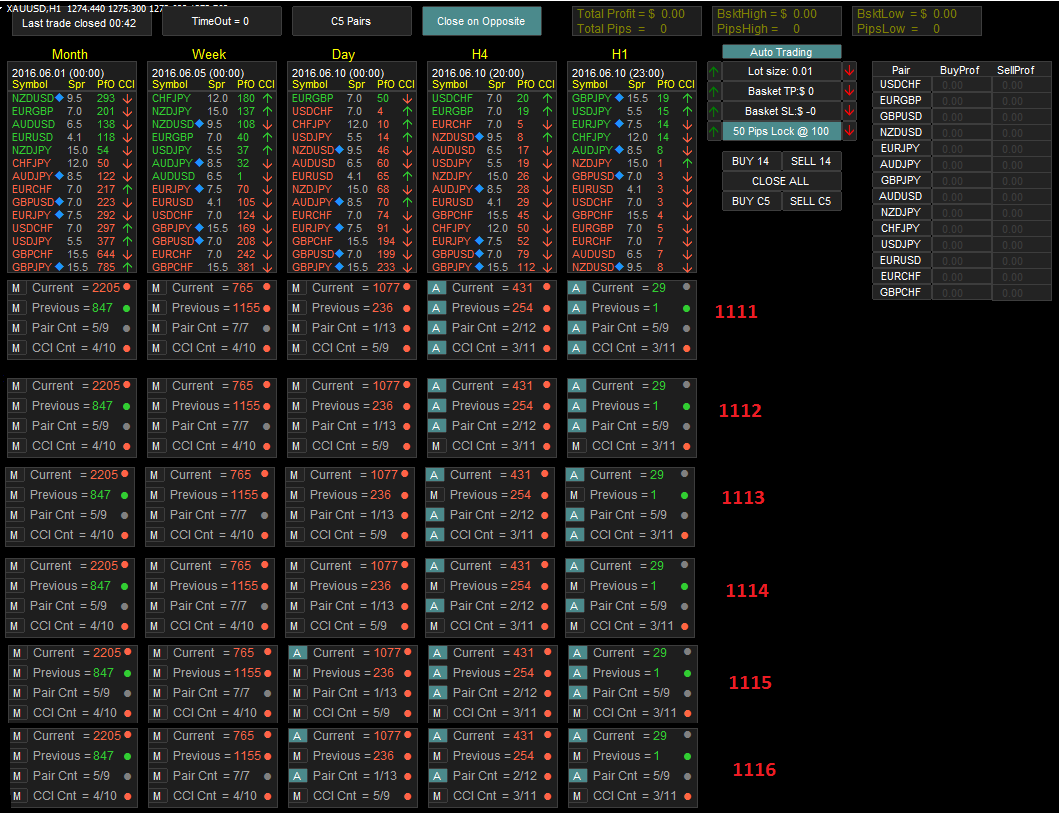The width and height of the screenshot is (1059, 813).
Task: Toggle the 50 Pips Lock @ 100 option
Action: (781, 131)
